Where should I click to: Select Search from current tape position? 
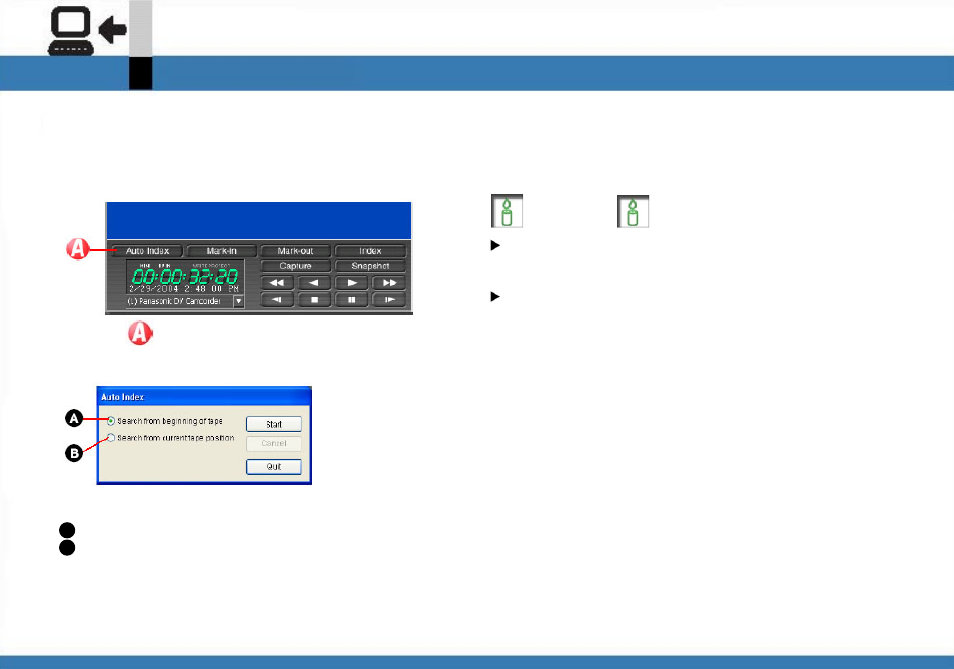click(111, 438)
